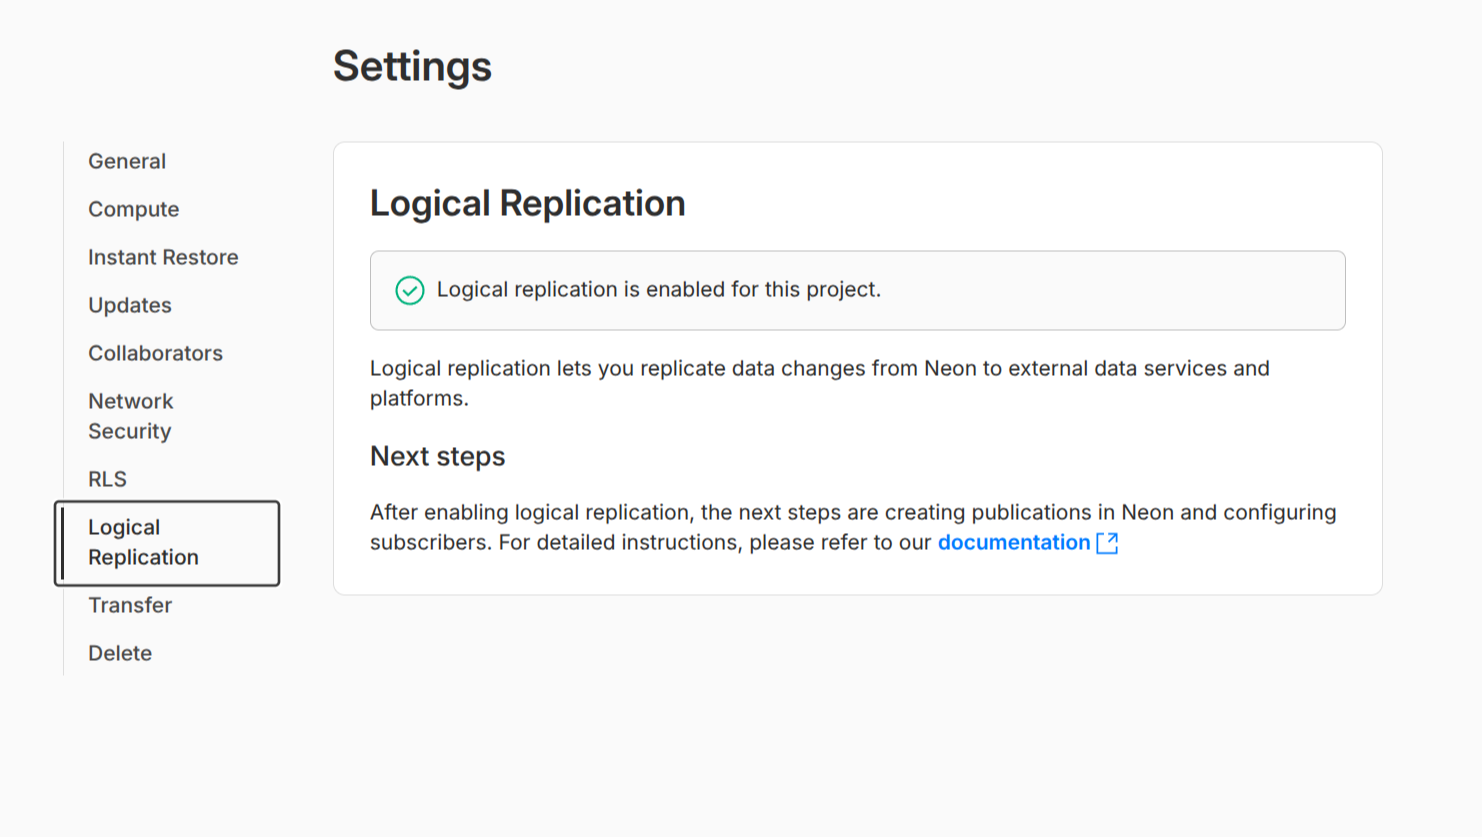Image resolution: width=1482 pixels, height=837 pixels.
Task: Click the word documentation in the instructions
Action: coord(1014,542)
